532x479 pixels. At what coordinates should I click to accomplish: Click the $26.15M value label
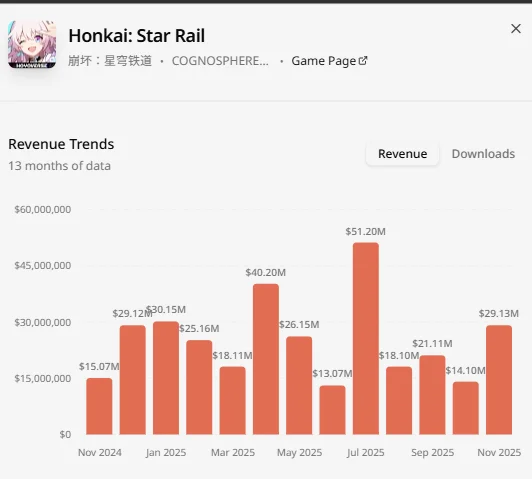pyautogui.click(x=299, y=325)
